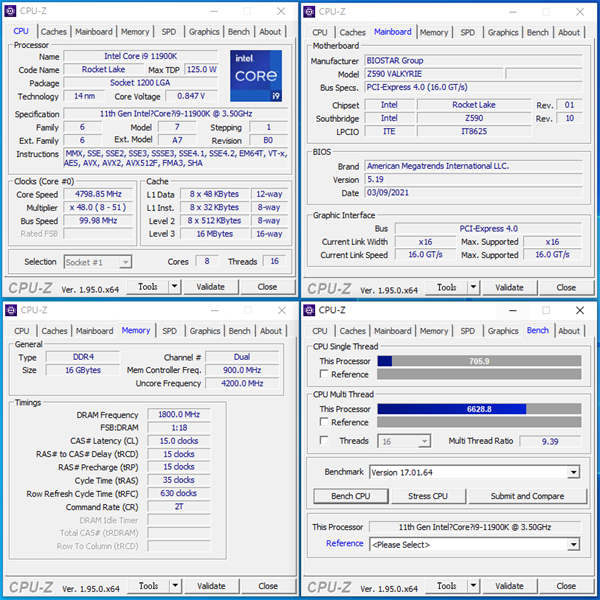Click Close button in CPU window
Viewport: 600px width, 600px height.
pos(267,287)
